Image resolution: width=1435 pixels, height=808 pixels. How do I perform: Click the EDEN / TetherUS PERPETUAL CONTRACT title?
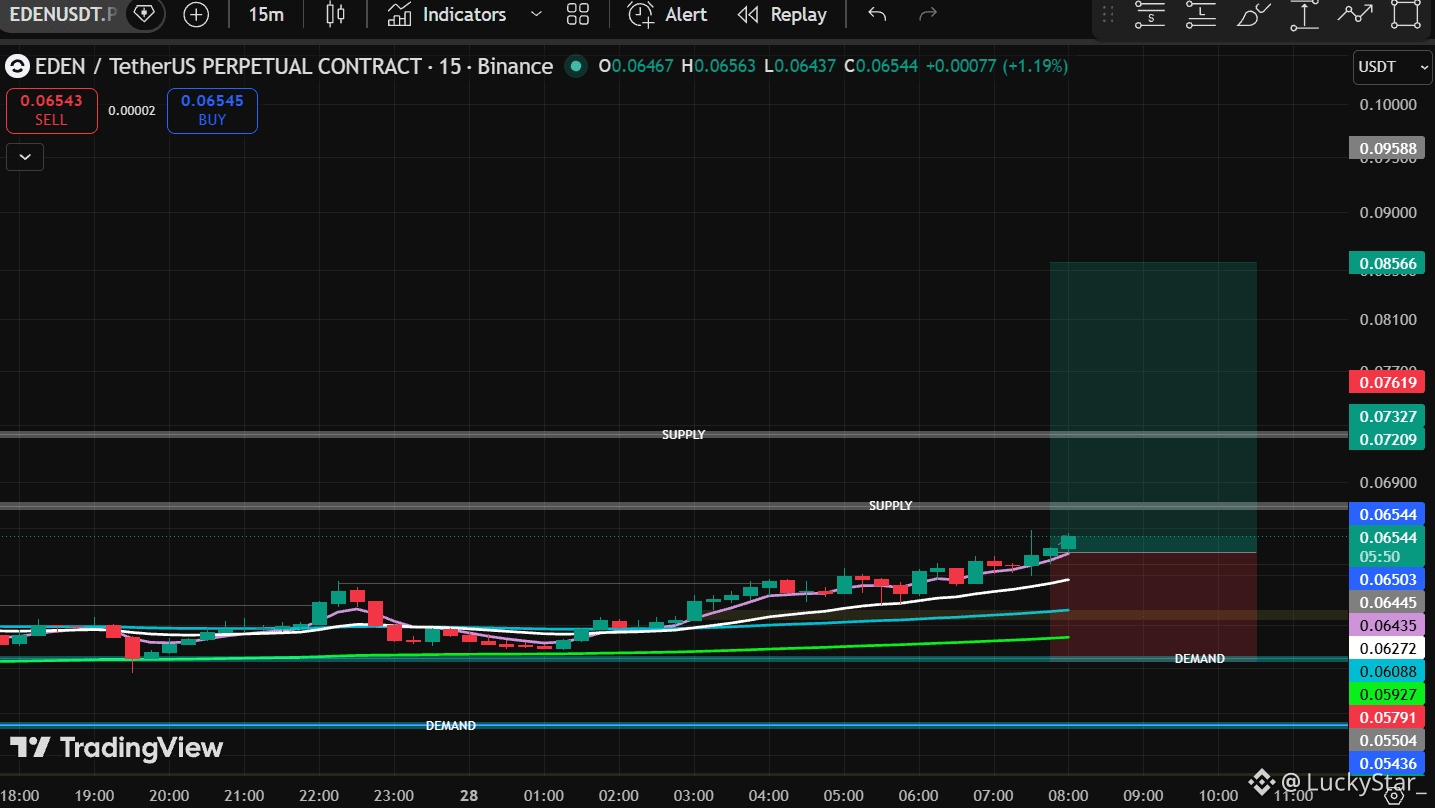(x=294, y=67)
